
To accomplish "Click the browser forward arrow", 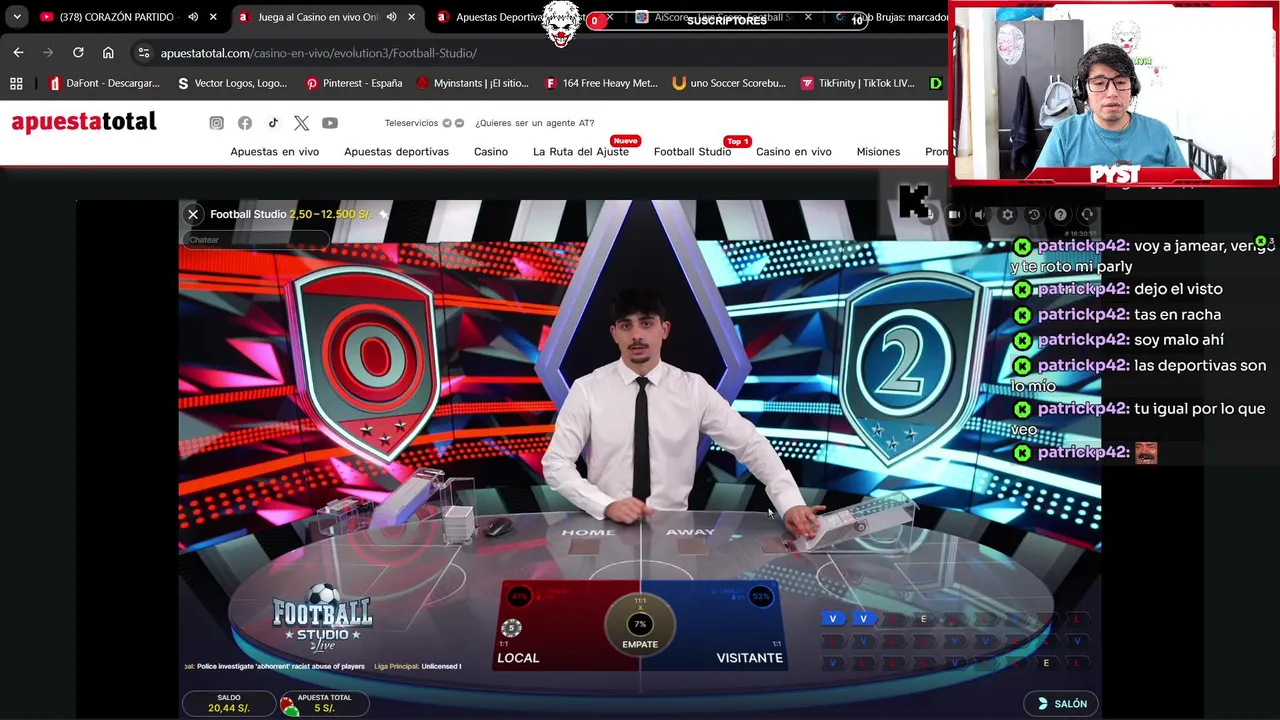I will [48, 53].
